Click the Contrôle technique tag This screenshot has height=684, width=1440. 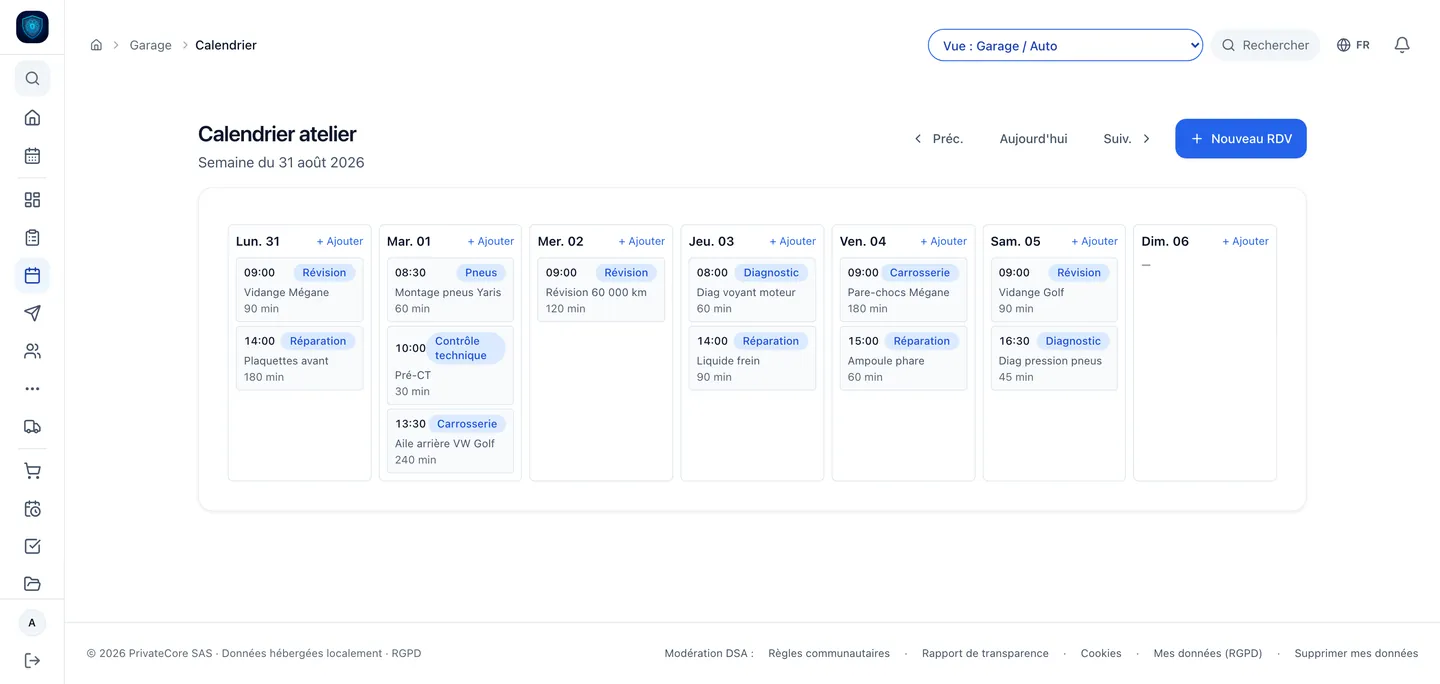(x=466, y=348)
